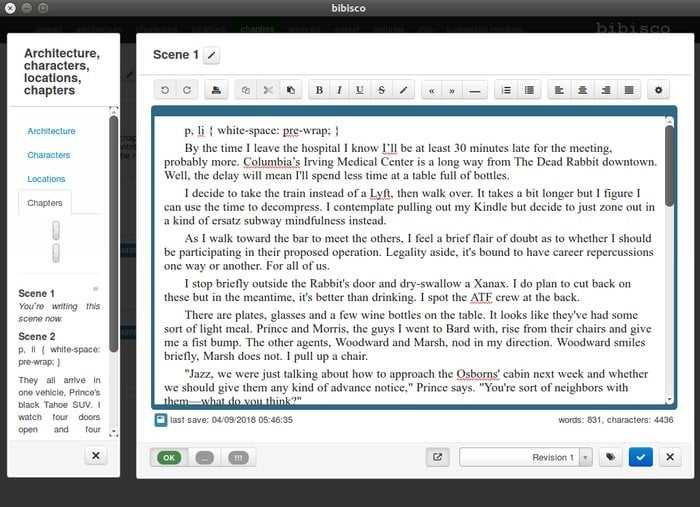Image resolution: width=700 pixels, height=507 pixels.
Task: Close the left info panel with X
Action: [x=96, y=456]
